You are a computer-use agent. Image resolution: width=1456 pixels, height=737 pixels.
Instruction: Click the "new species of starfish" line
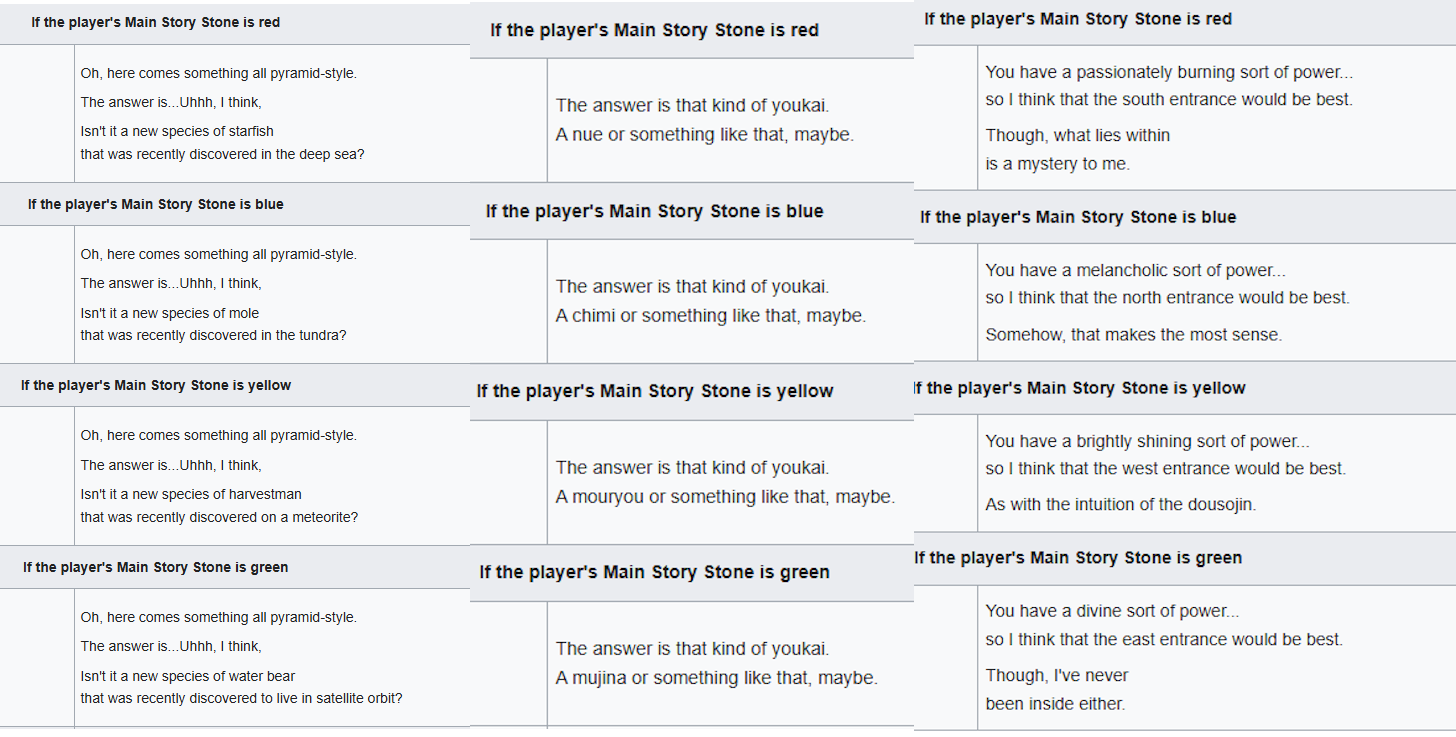click(177, 131)
